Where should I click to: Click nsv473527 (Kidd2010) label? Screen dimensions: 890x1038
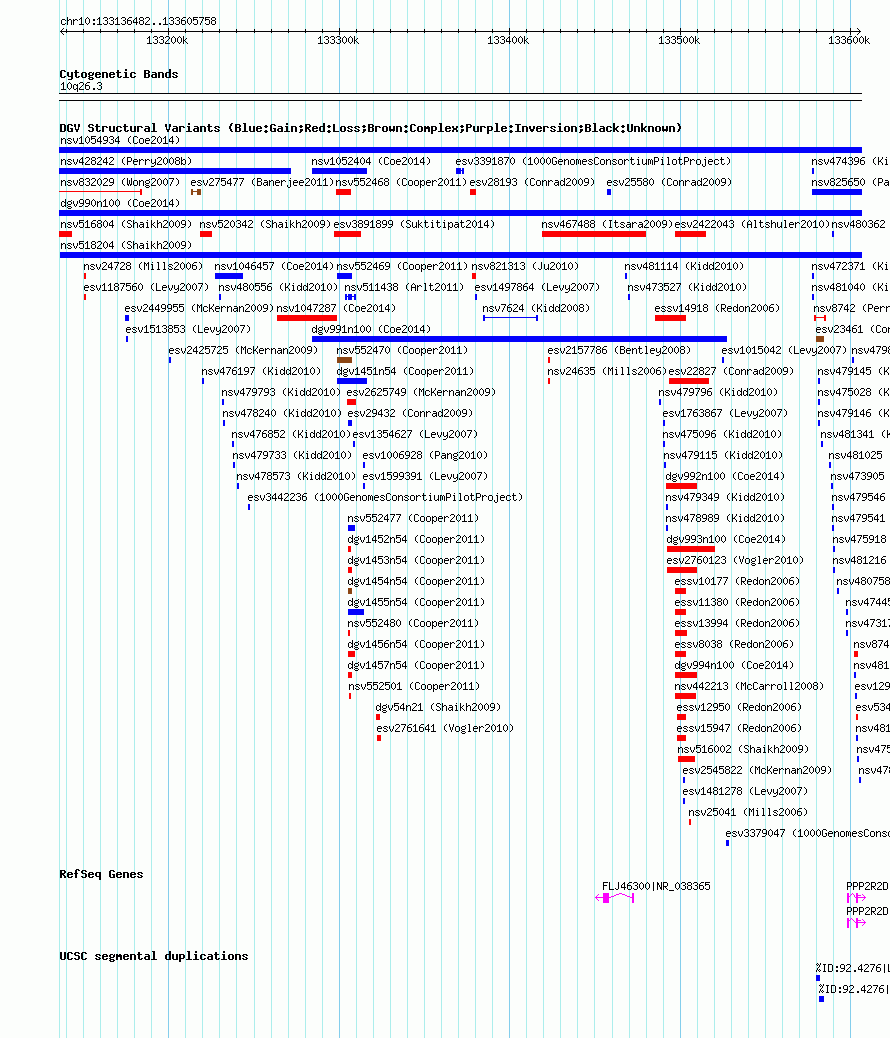pos(687,287)
